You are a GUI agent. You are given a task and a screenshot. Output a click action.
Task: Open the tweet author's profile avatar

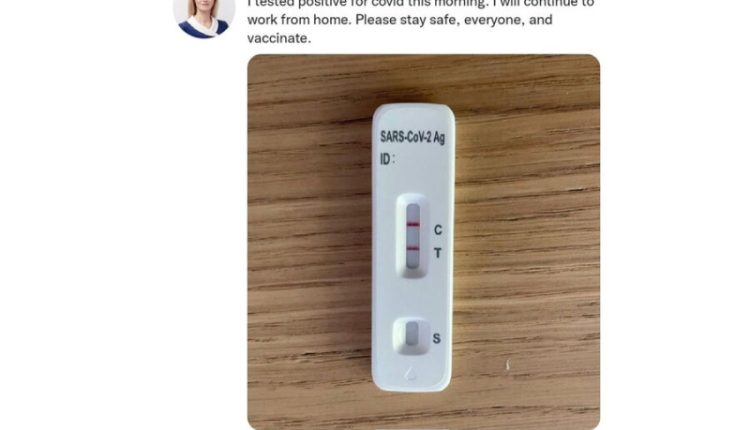(x=204, y=17)
